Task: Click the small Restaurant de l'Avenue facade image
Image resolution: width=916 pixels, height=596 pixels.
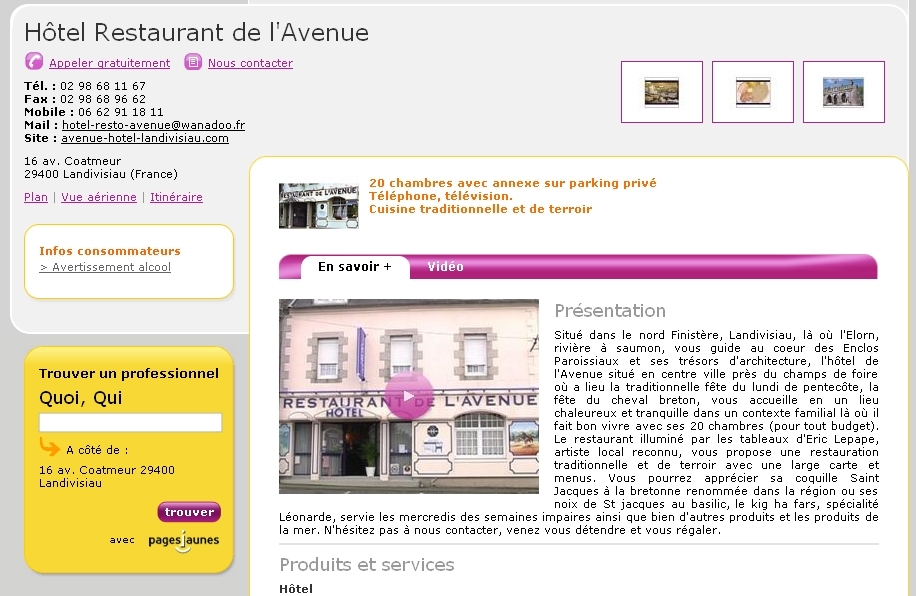Action: coord(319,206)
